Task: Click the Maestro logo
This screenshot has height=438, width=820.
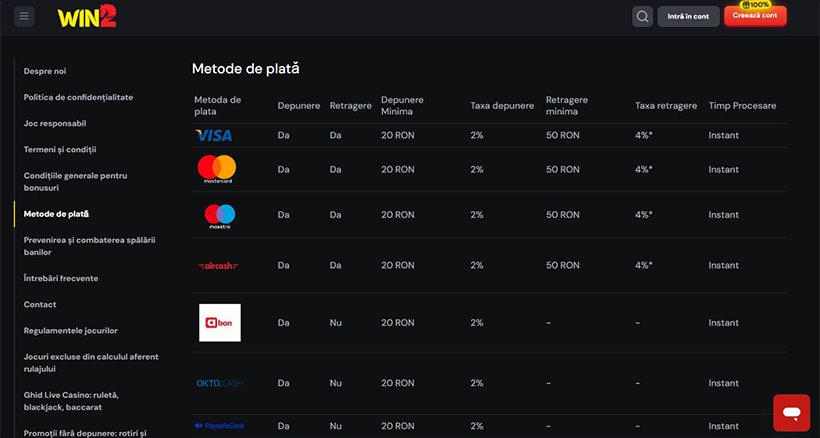Action: coord(220,216)
